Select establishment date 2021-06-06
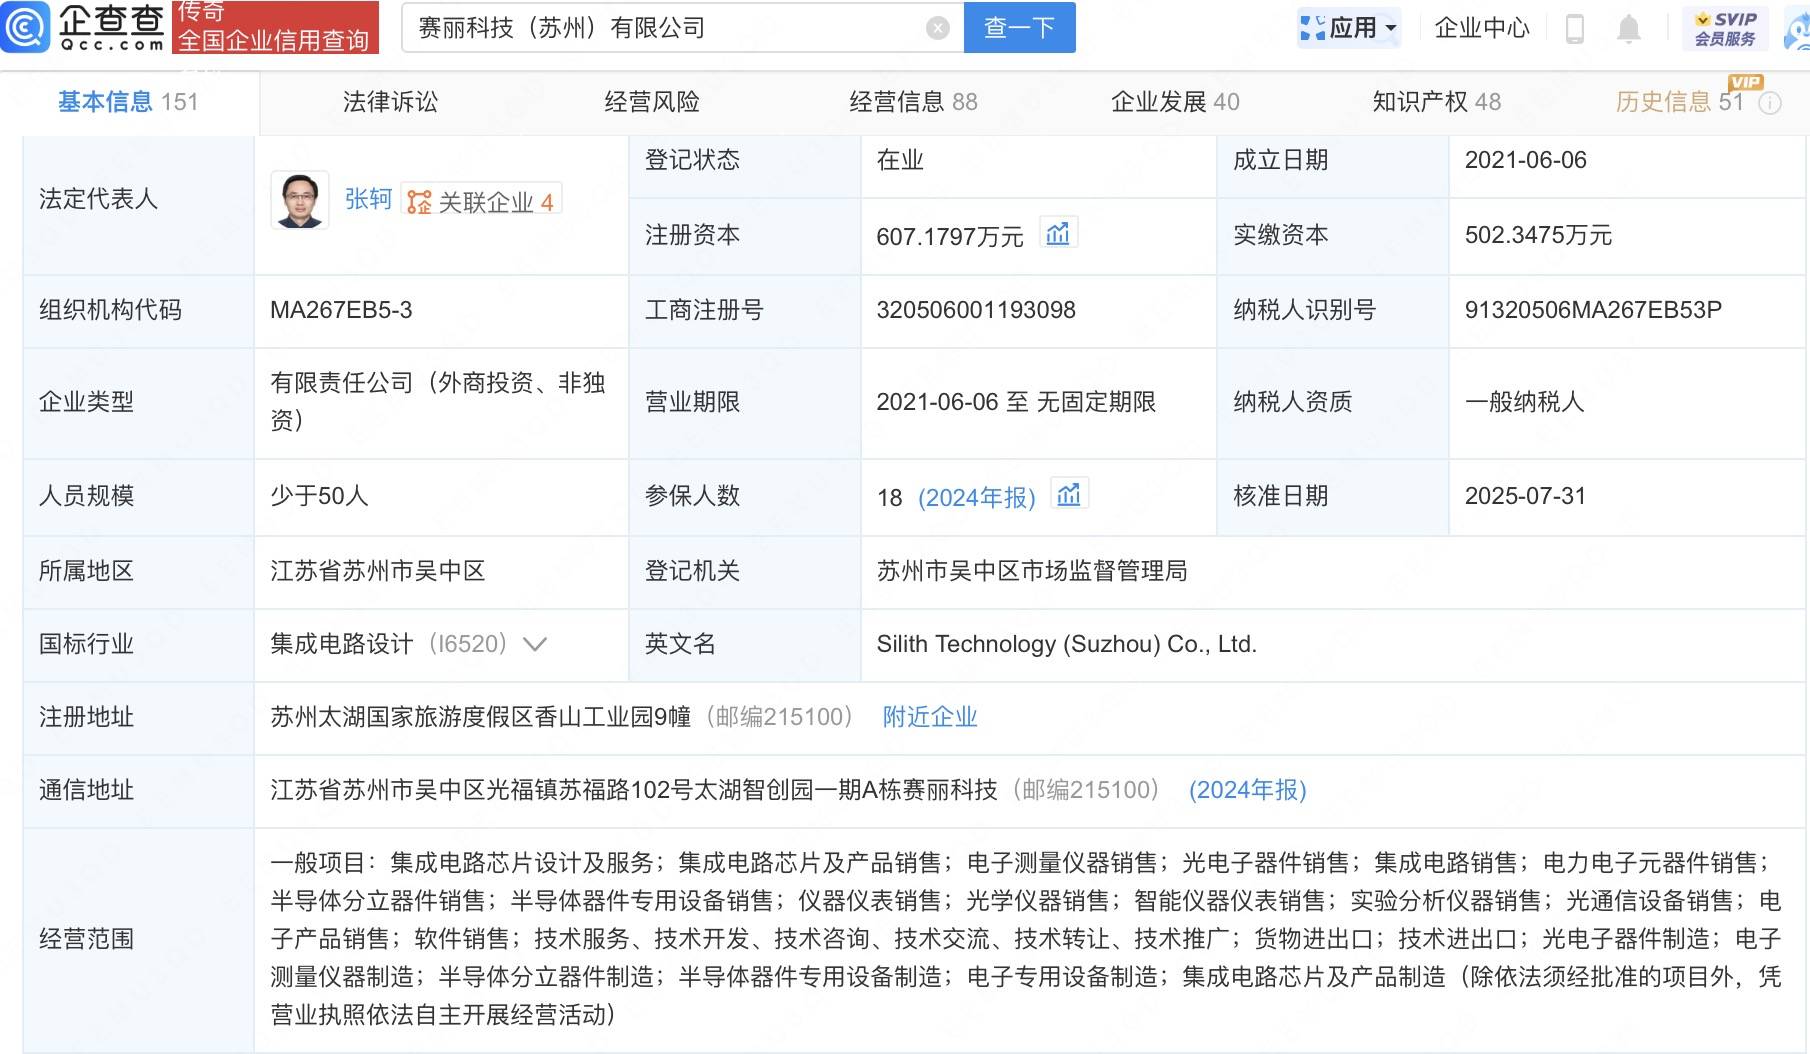This screenshot has width=1810, height=1054. pyautogui.click(x=1526, y=160)
